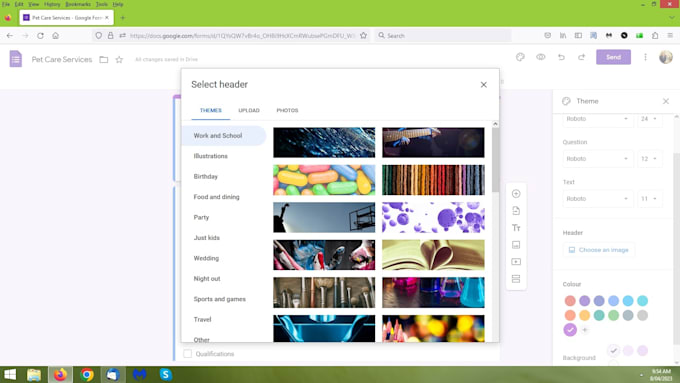Click the Choose an image button
Viewport: 680px width, 383px height.
point(598,250)
